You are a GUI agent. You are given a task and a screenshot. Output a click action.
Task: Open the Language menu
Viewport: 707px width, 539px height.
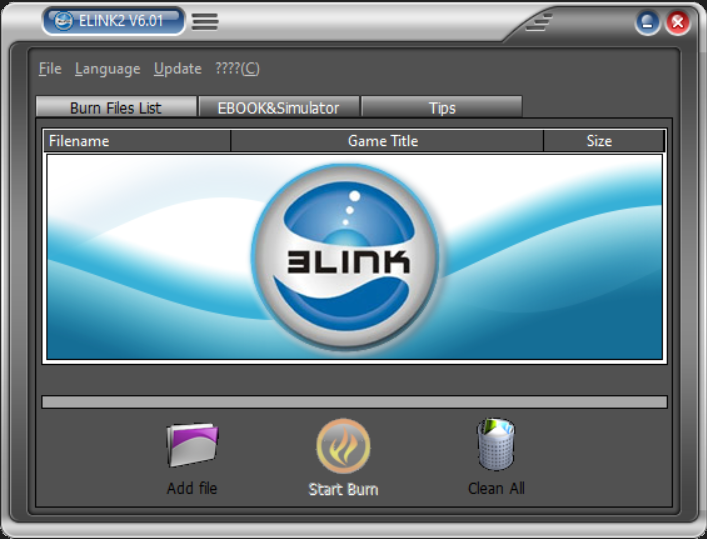108,69
